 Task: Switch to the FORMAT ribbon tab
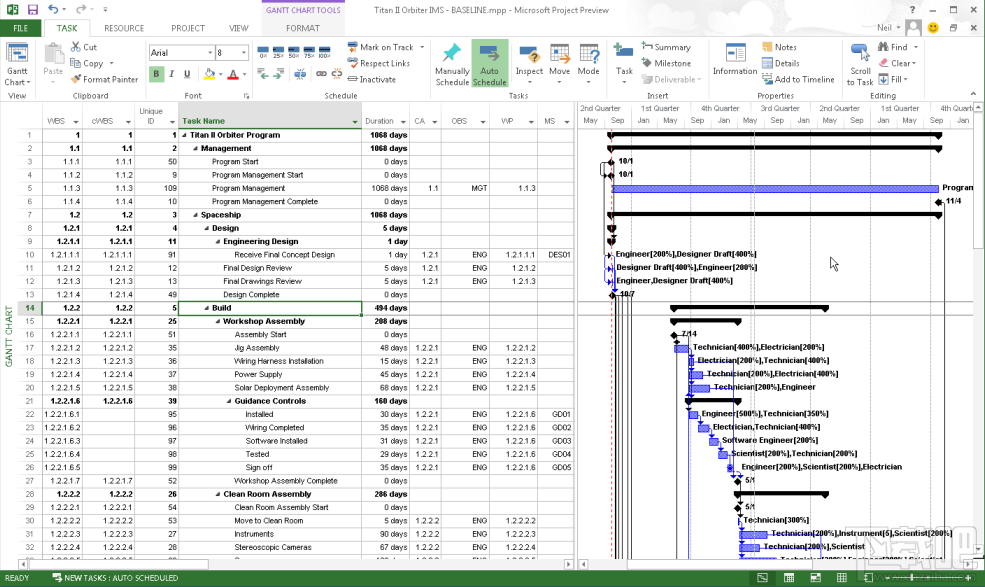(303, 28)
